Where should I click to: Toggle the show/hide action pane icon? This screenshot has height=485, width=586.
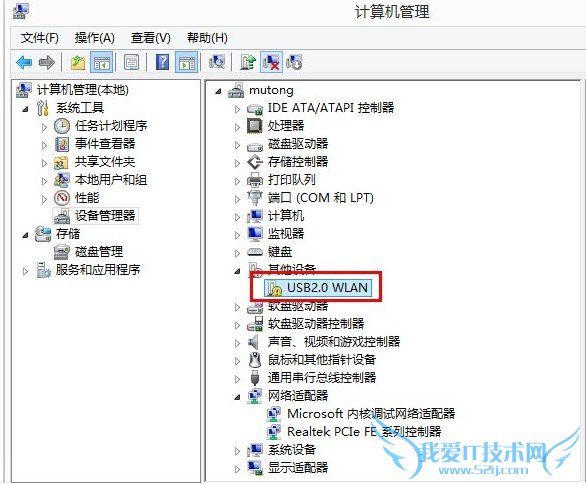click(x=186, y=62)
